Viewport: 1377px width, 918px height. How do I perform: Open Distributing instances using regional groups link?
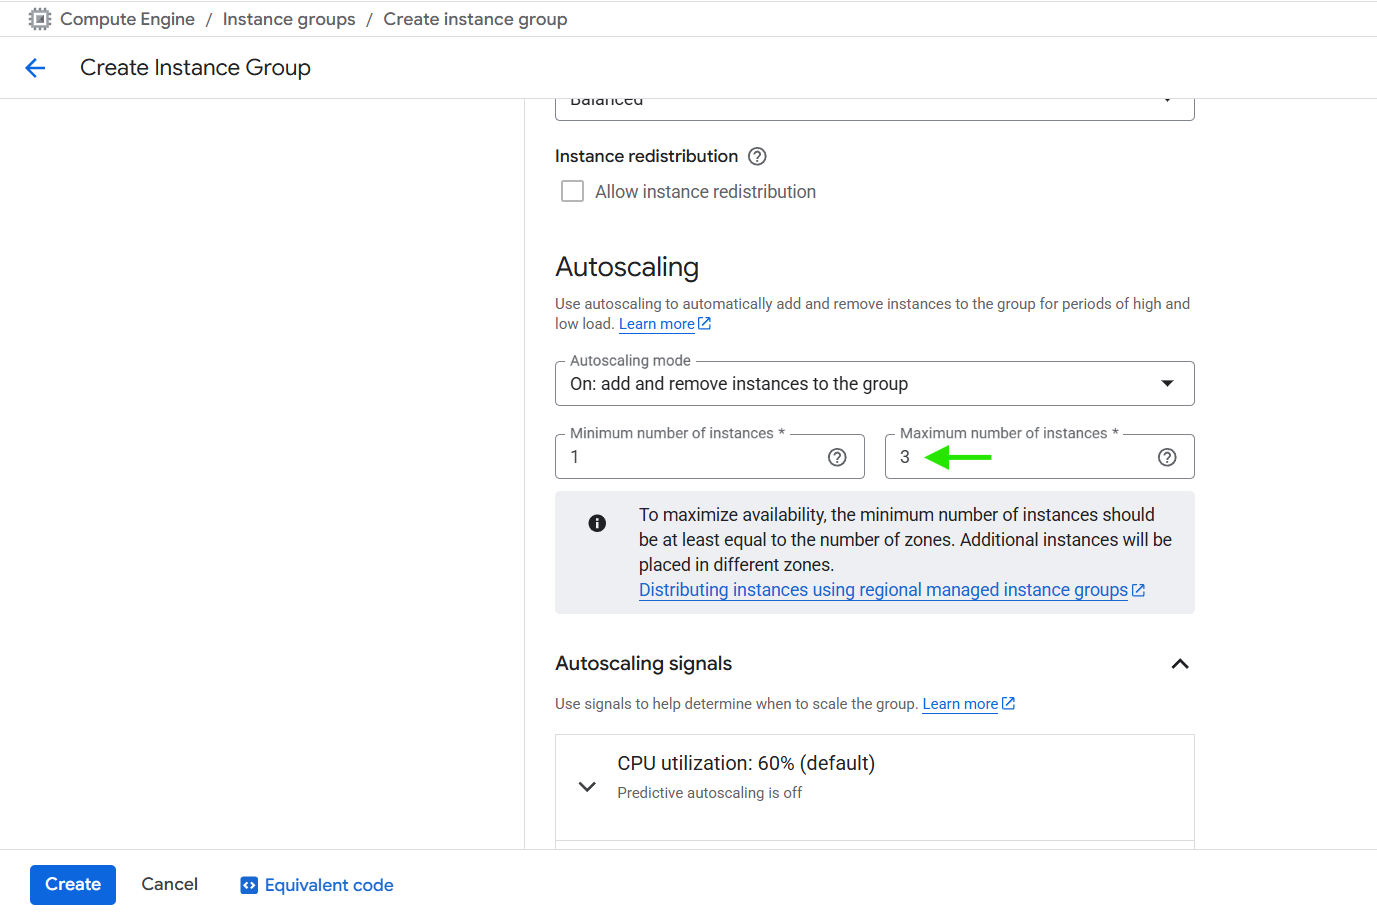point(883,590)
